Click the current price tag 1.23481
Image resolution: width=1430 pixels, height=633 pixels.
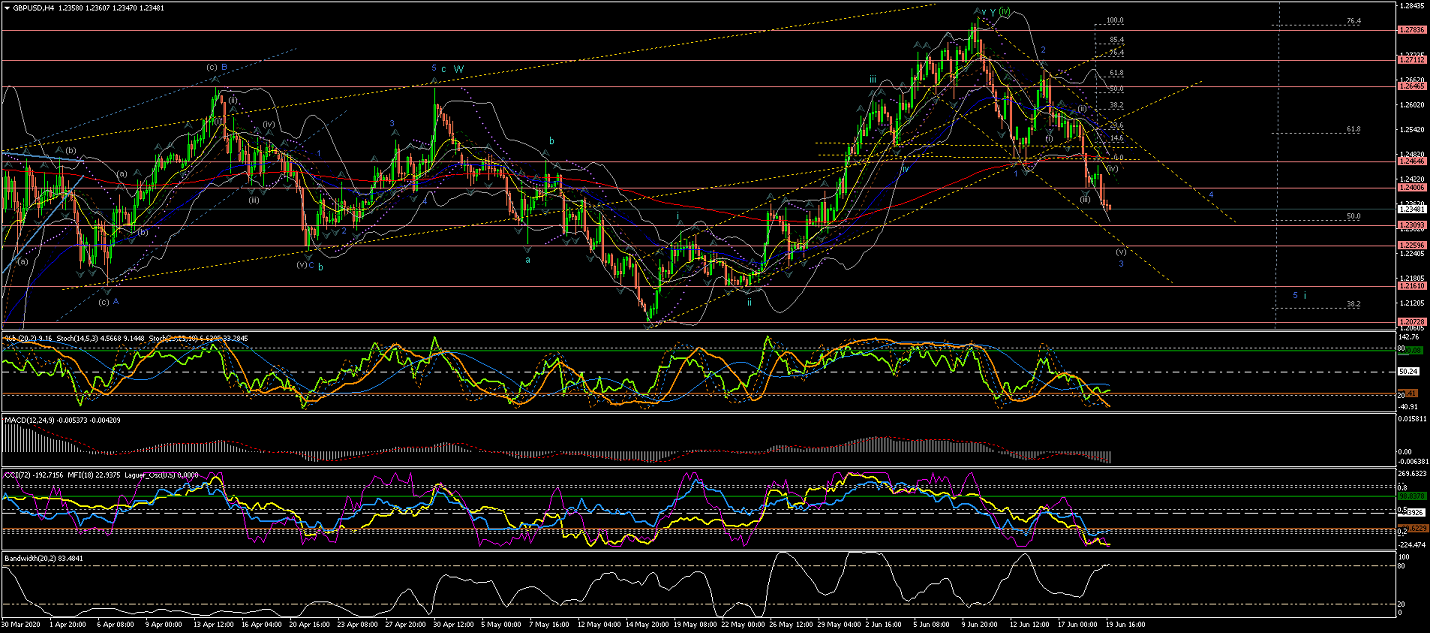(x=1411, y=209)
